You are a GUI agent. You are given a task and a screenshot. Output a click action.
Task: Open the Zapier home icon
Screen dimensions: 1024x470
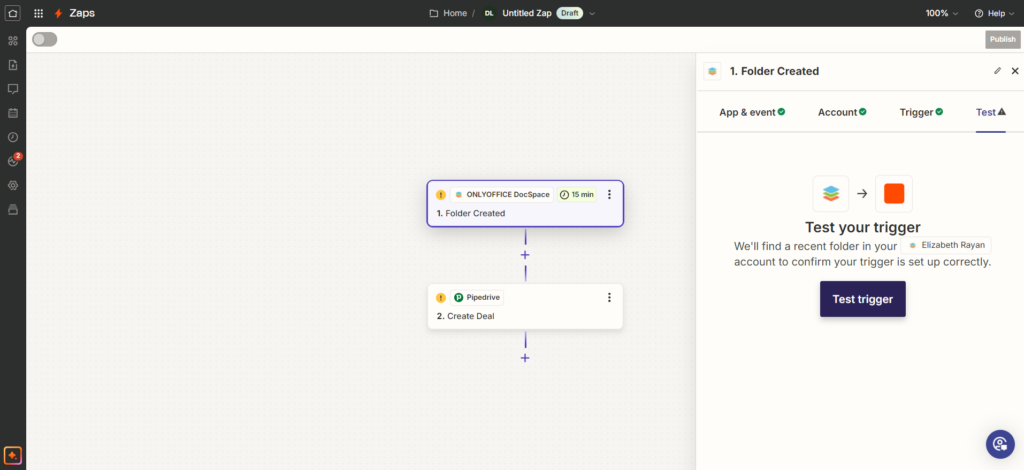(x=12, y=13)
